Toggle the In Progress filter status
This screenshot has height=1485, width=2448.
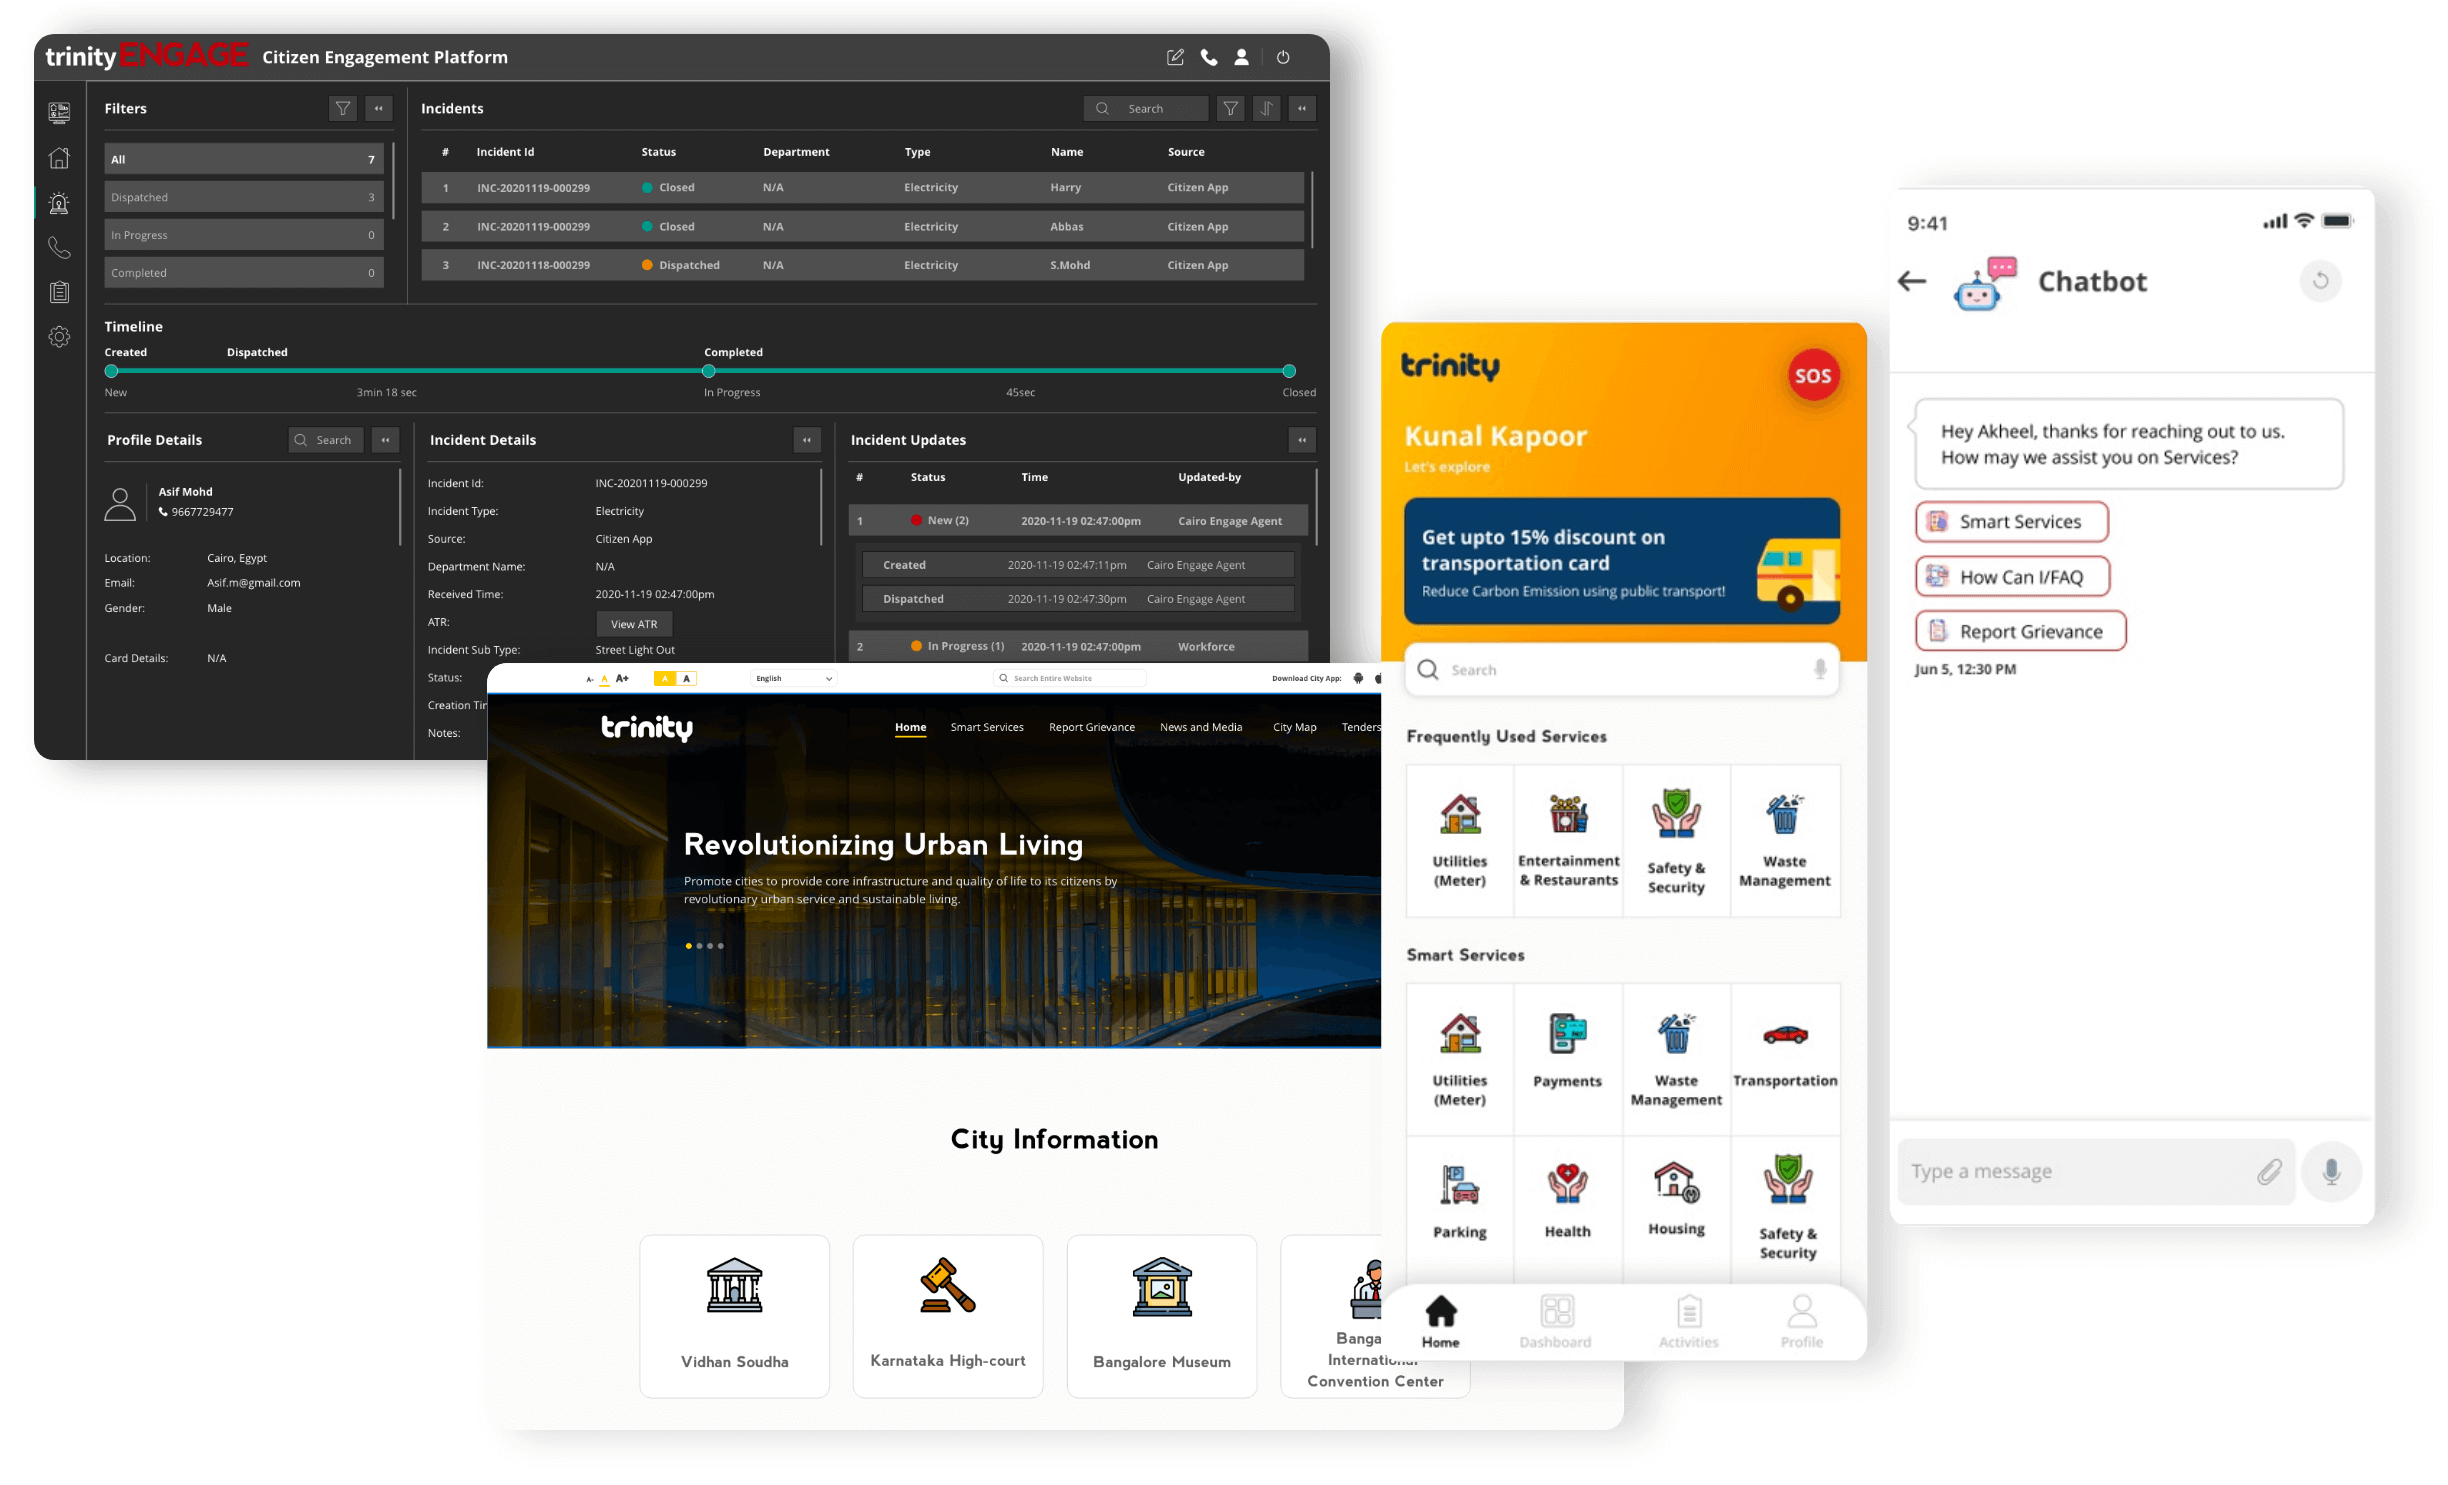(x=236, y=234)
